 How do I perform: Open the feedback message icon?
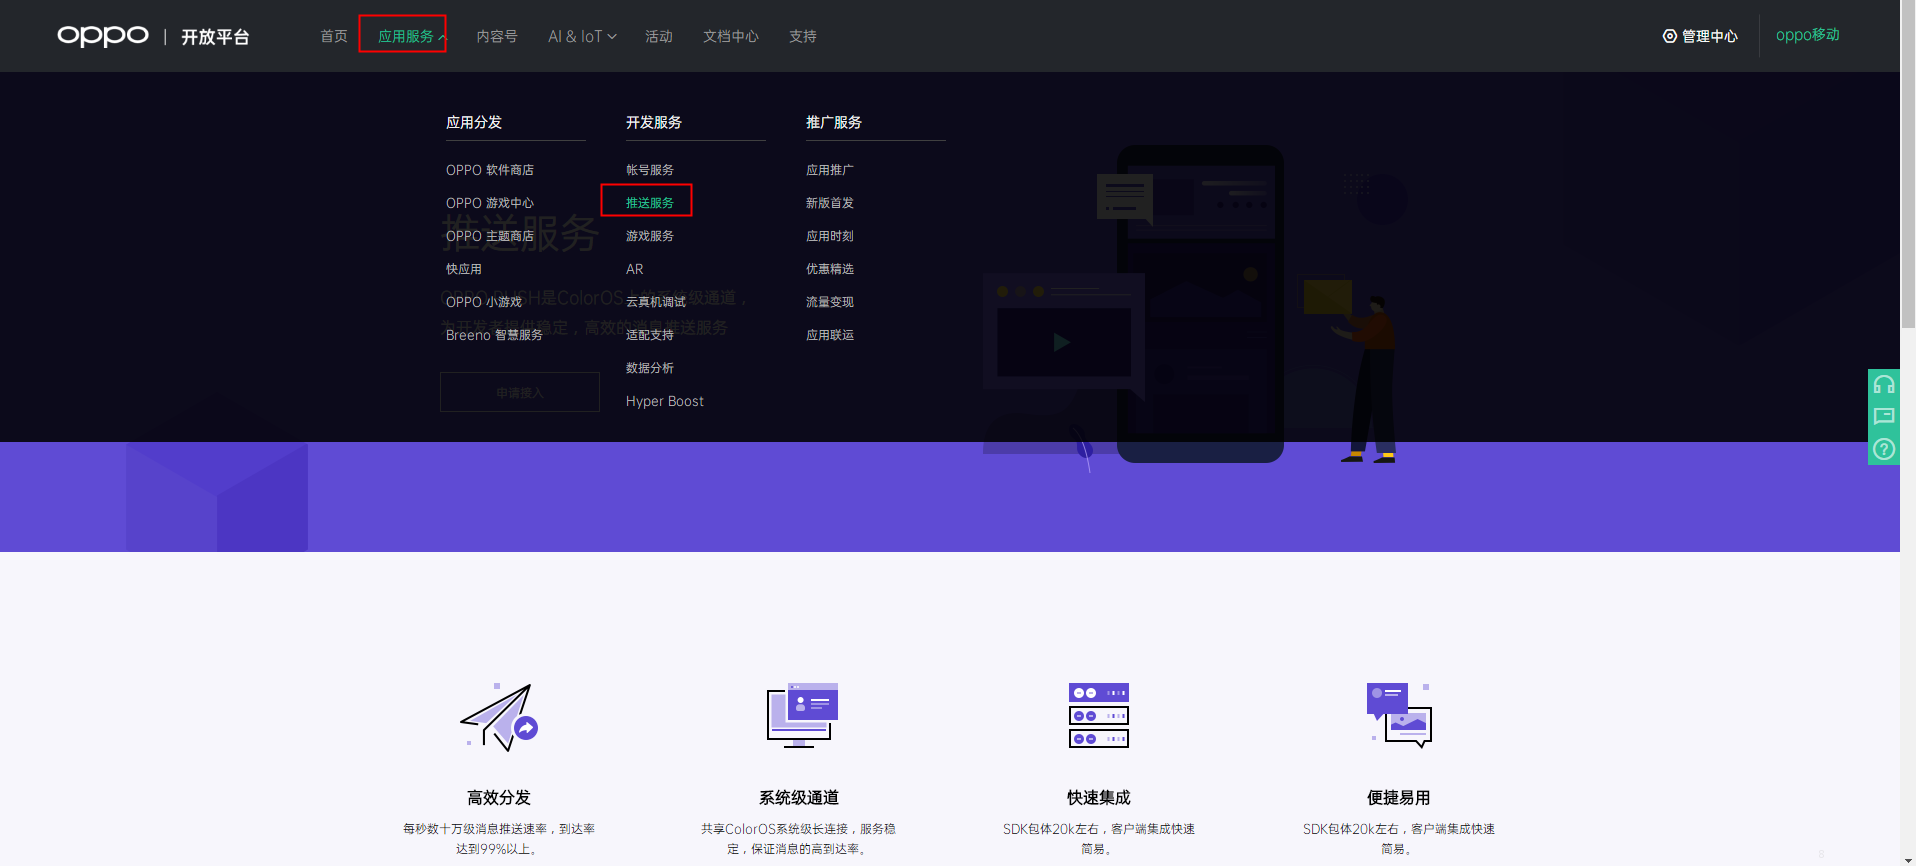(x=1883, y=417)
